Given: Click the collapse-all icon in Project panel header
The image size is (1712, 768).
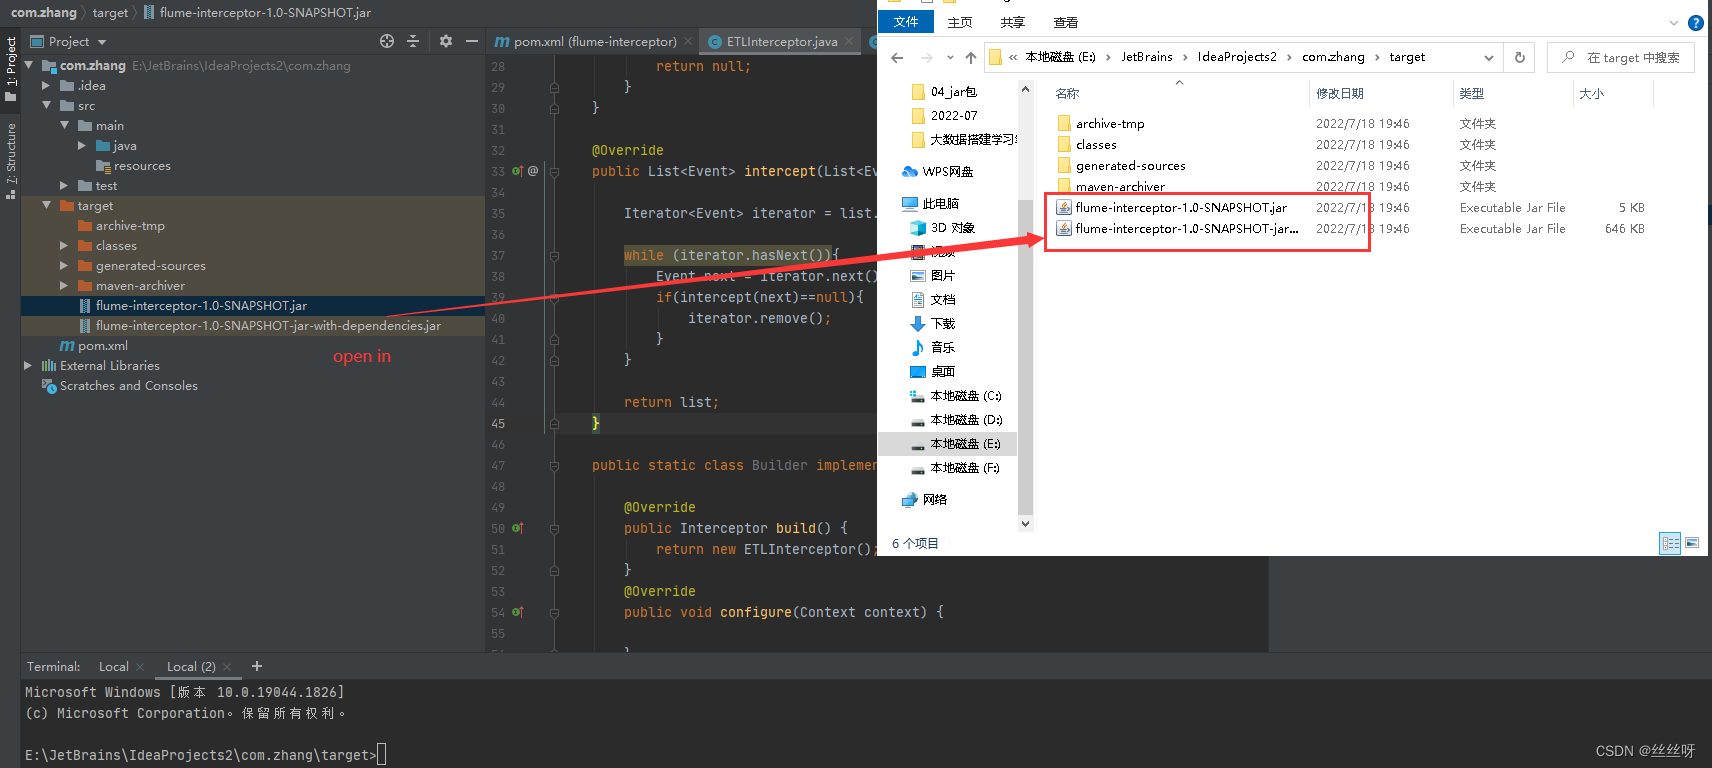Looking at the screenshot, I should (x=413, y=41).
